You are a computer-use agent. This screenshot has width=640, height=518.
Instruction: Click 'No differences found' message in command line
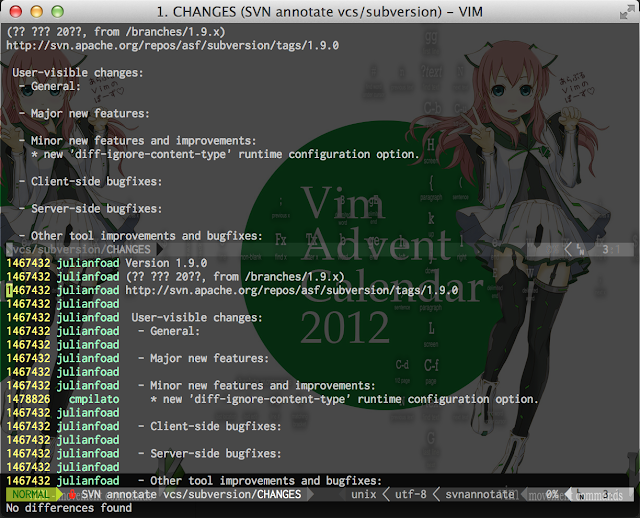[69, 508]
